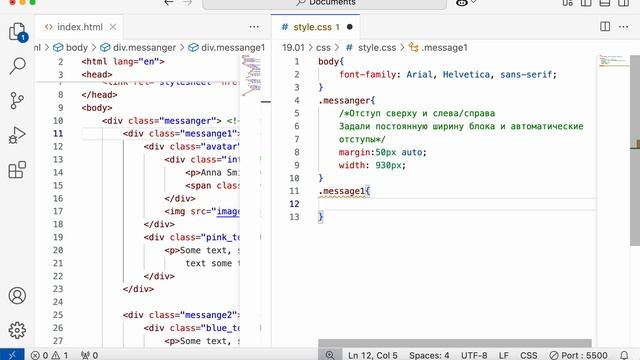Split the right editor group
Screen dimensions: 640x360
[605, 27]
